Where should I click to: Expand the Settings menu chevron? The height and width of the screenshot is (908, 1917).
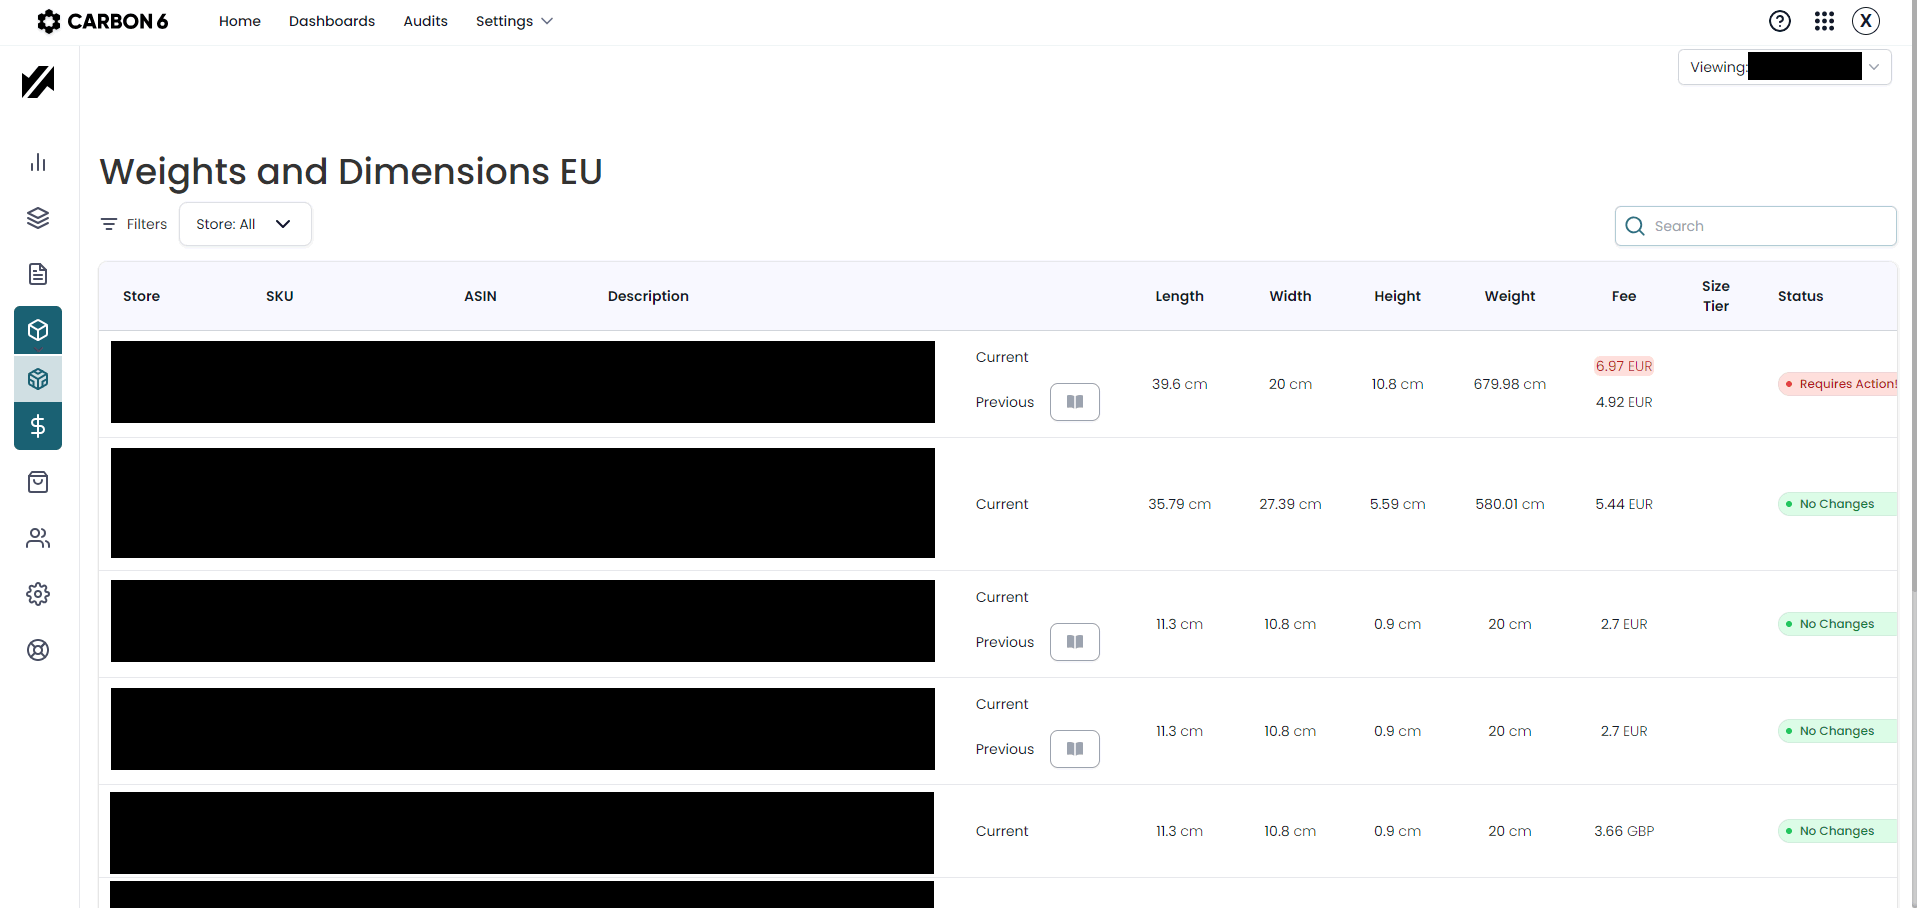click(547, 21)
